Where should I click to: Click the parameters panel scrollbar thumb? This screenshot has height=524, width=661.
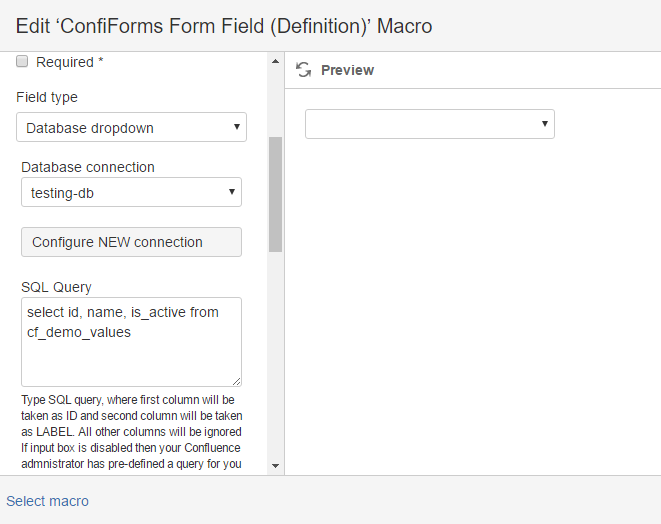275,194
